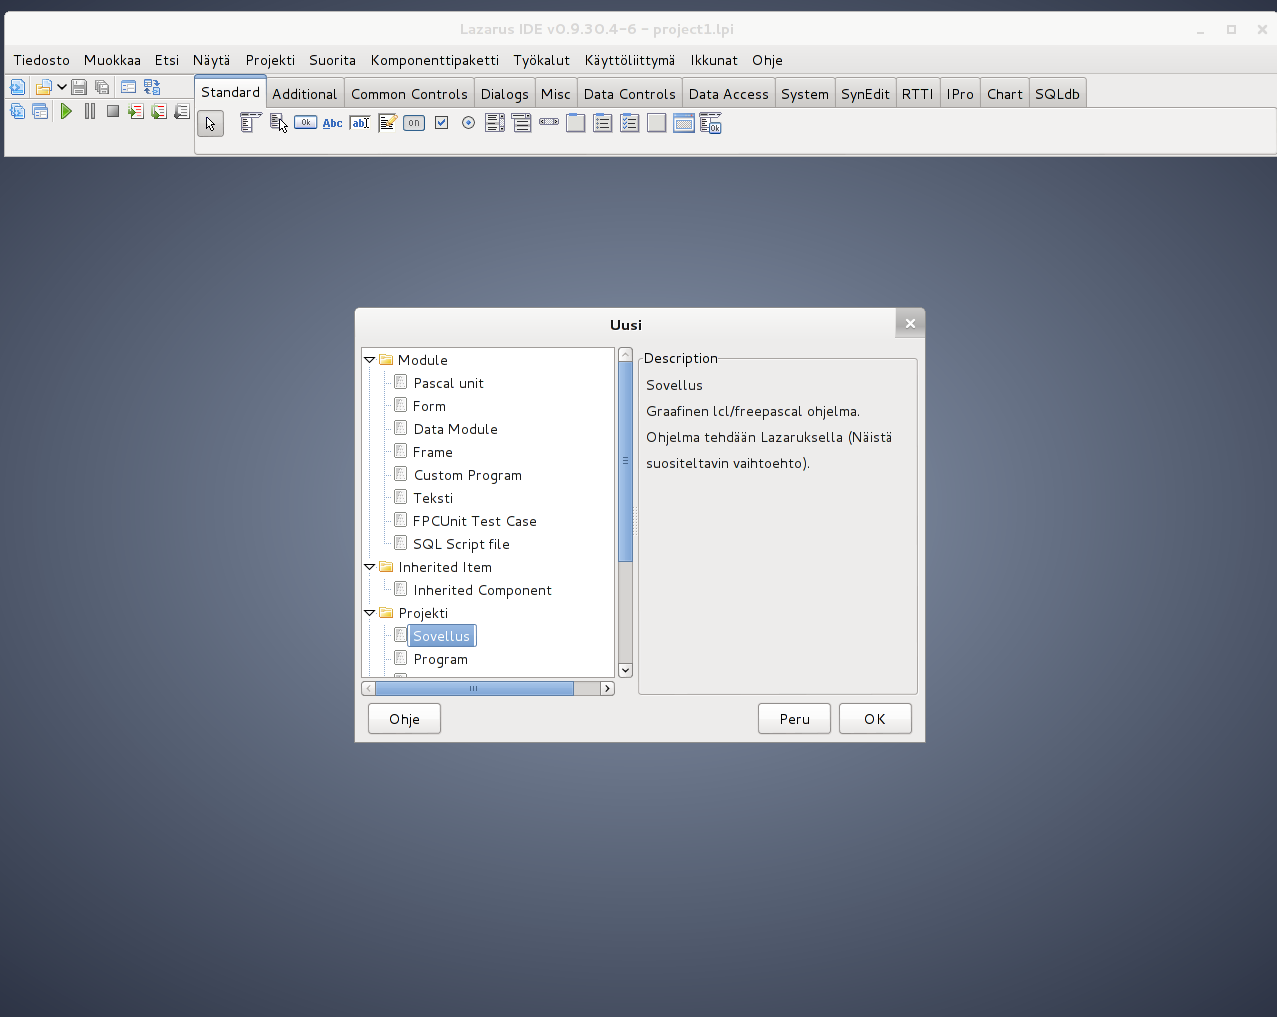Select the TPopupMenu component icon

[279, 123]
